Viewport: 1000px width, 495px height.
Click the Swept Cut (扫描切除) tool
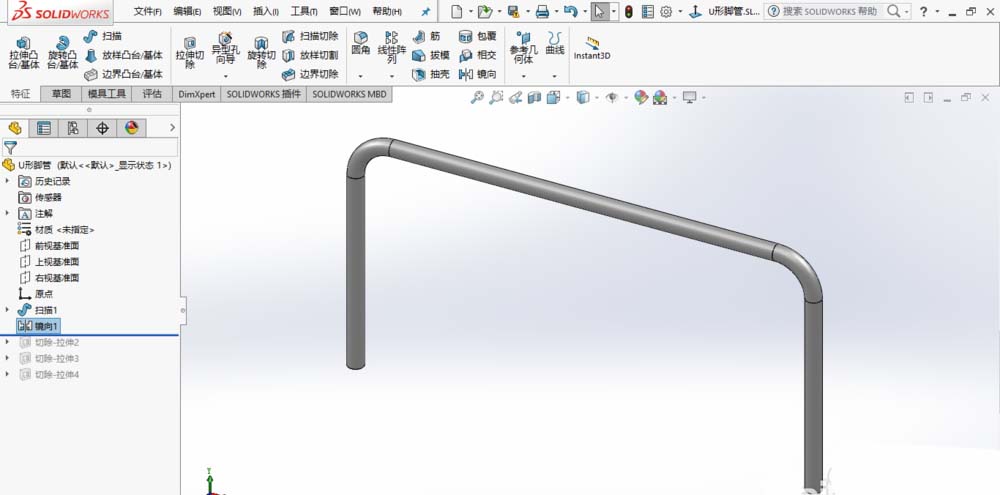point(310,36)
